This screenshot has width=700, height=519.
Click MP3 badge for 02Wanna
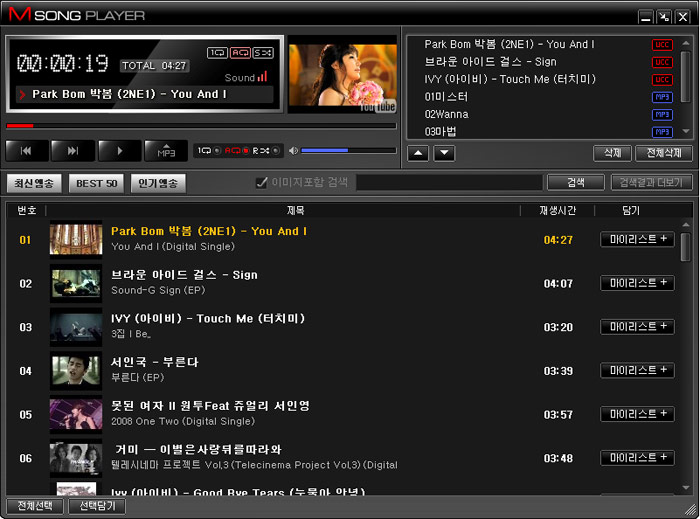pos(662,114)
